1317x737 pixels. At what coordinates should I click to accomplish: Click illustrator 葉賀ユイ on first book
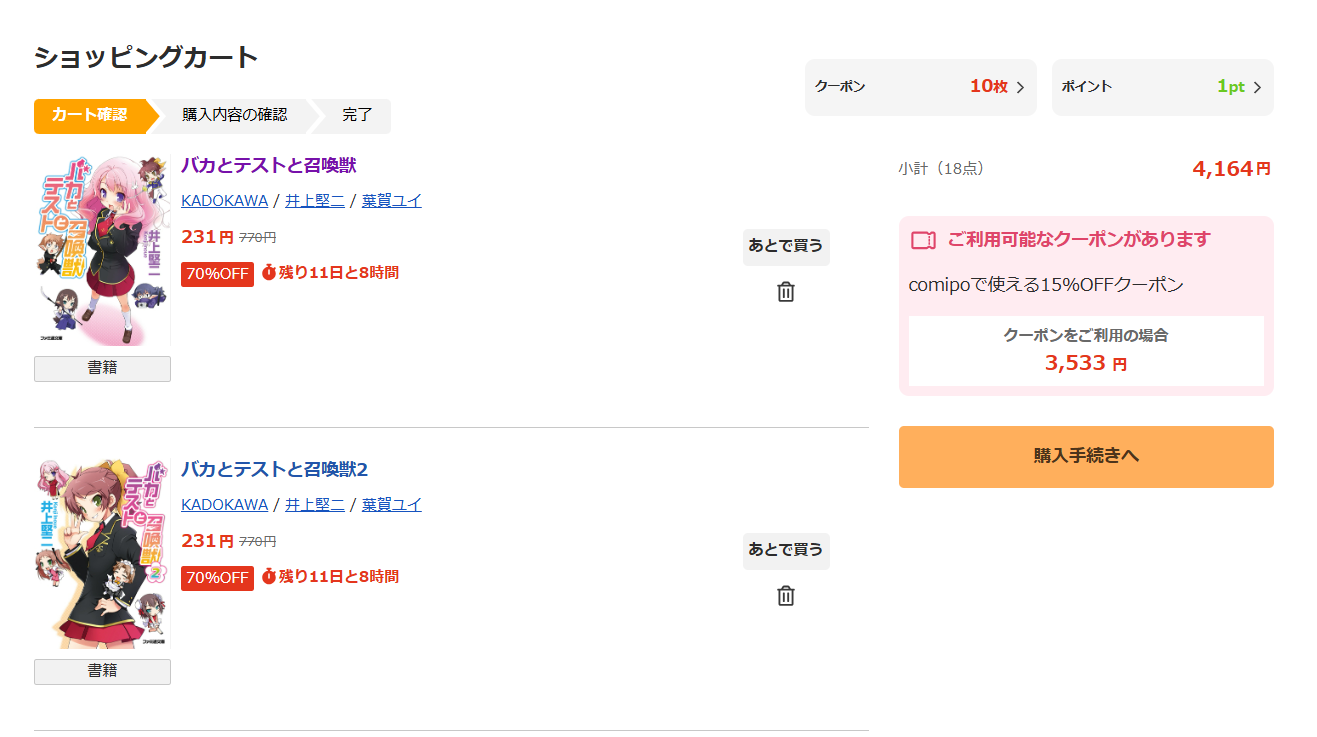point(392,201)
